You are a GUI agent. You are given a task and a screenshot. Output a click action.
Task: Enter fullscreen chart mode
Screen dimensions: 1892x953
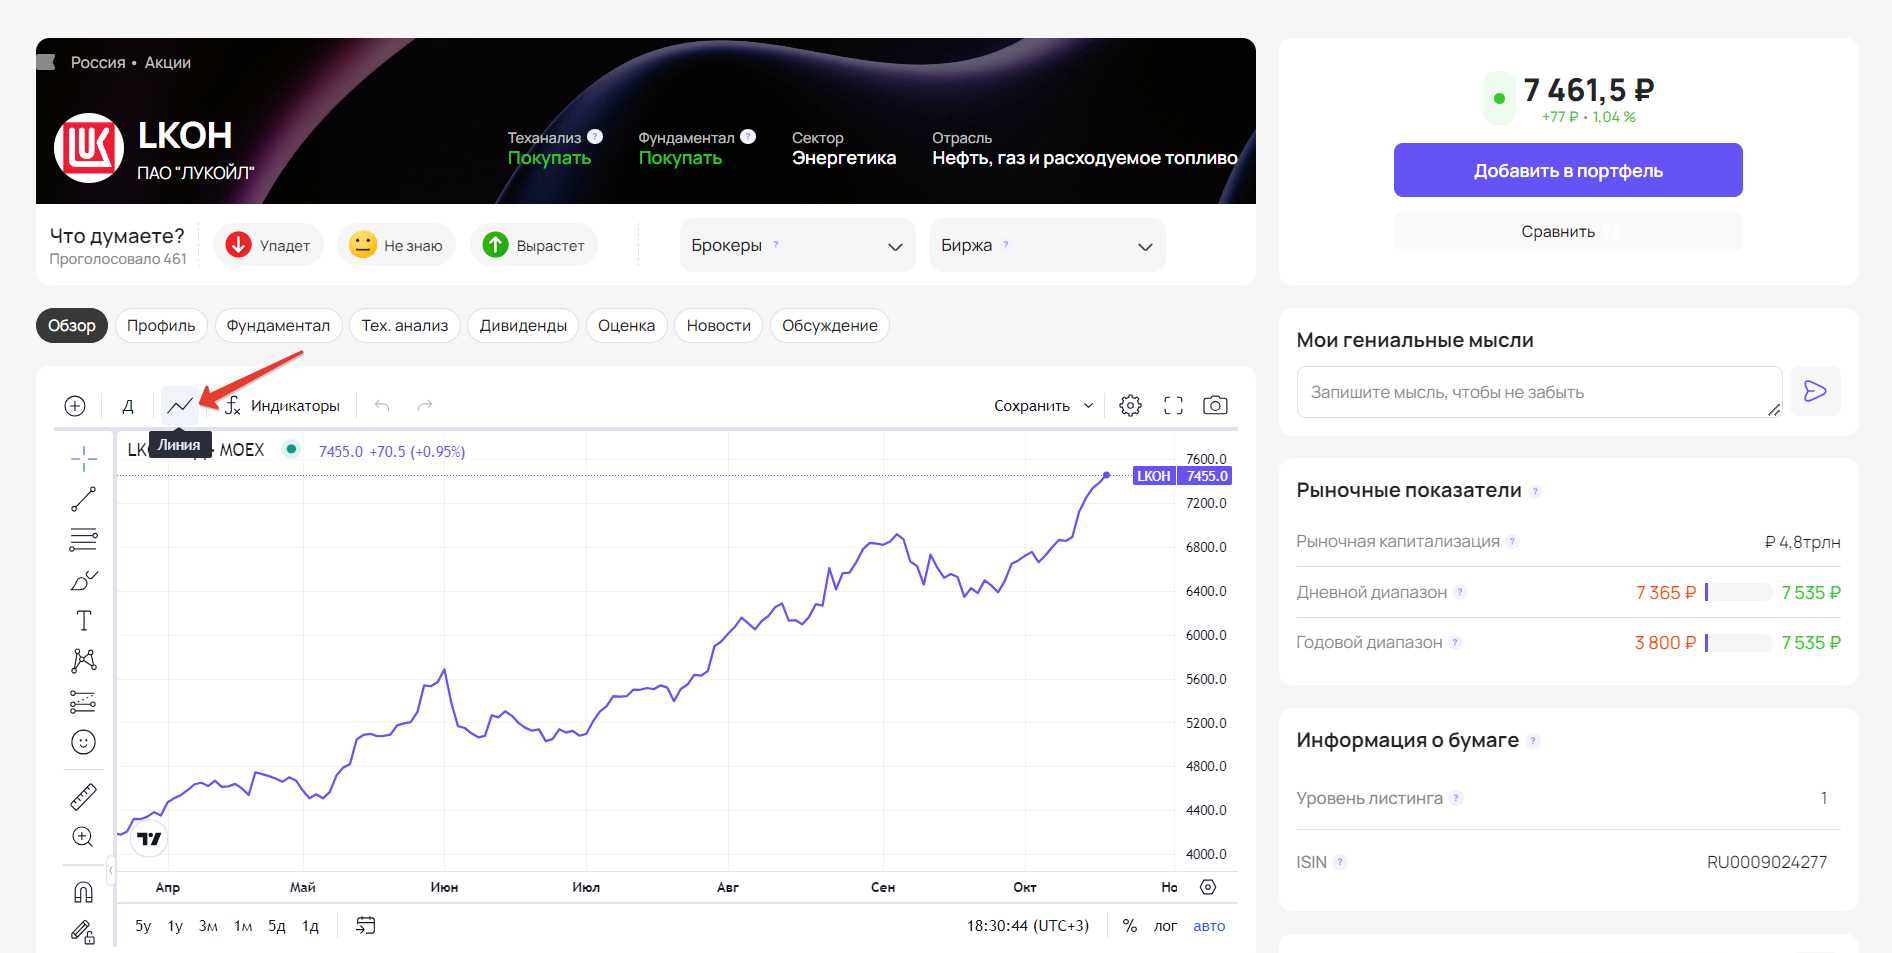[x=1173, y=406]
